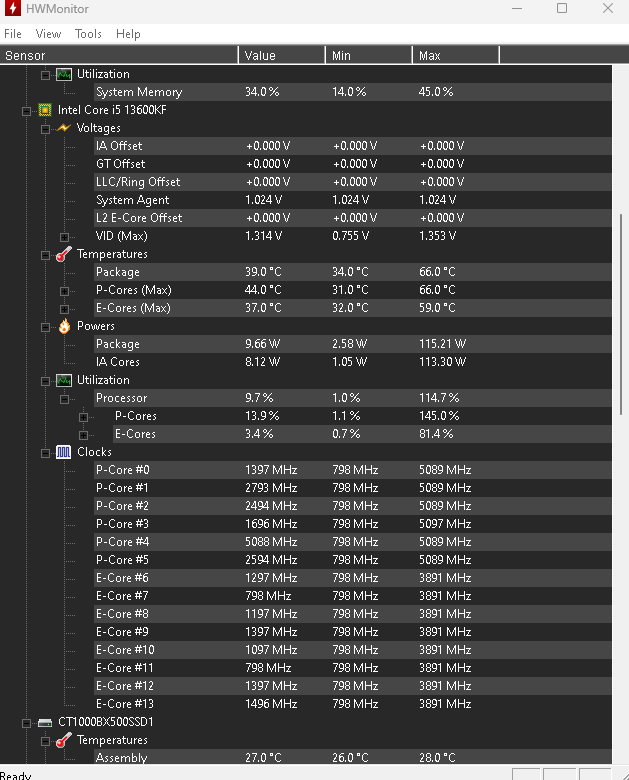Select the E-Core #9 clock row

pos(353,632)
